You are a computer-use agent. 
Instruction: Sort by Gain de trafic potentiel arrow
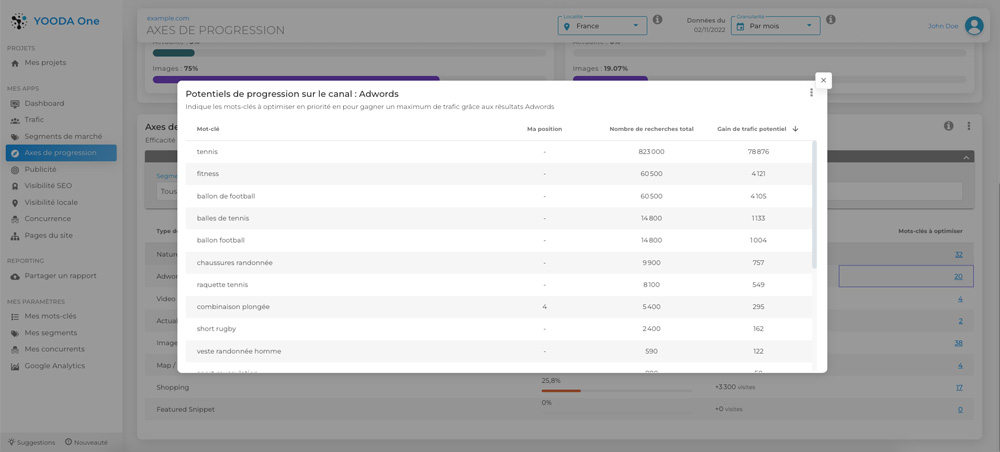[796, 129]
